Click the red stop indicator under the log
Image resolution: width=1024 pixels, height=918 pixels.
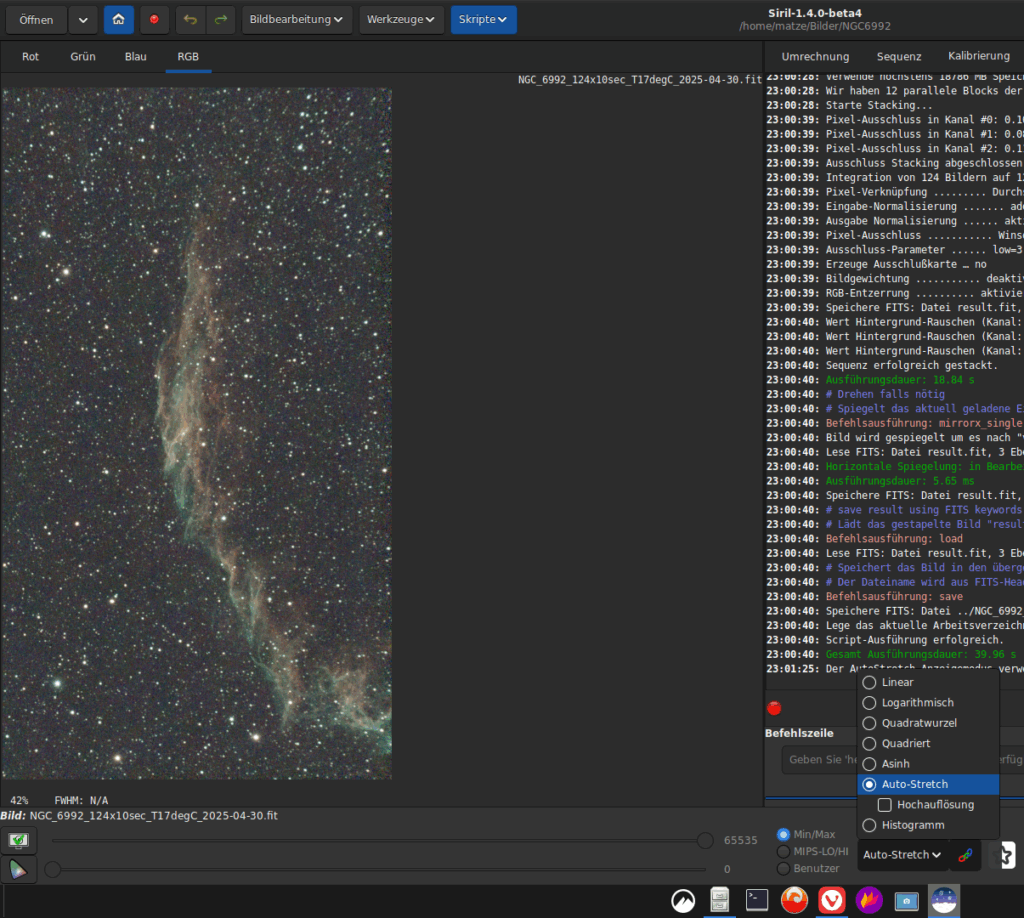click(774, 708)
